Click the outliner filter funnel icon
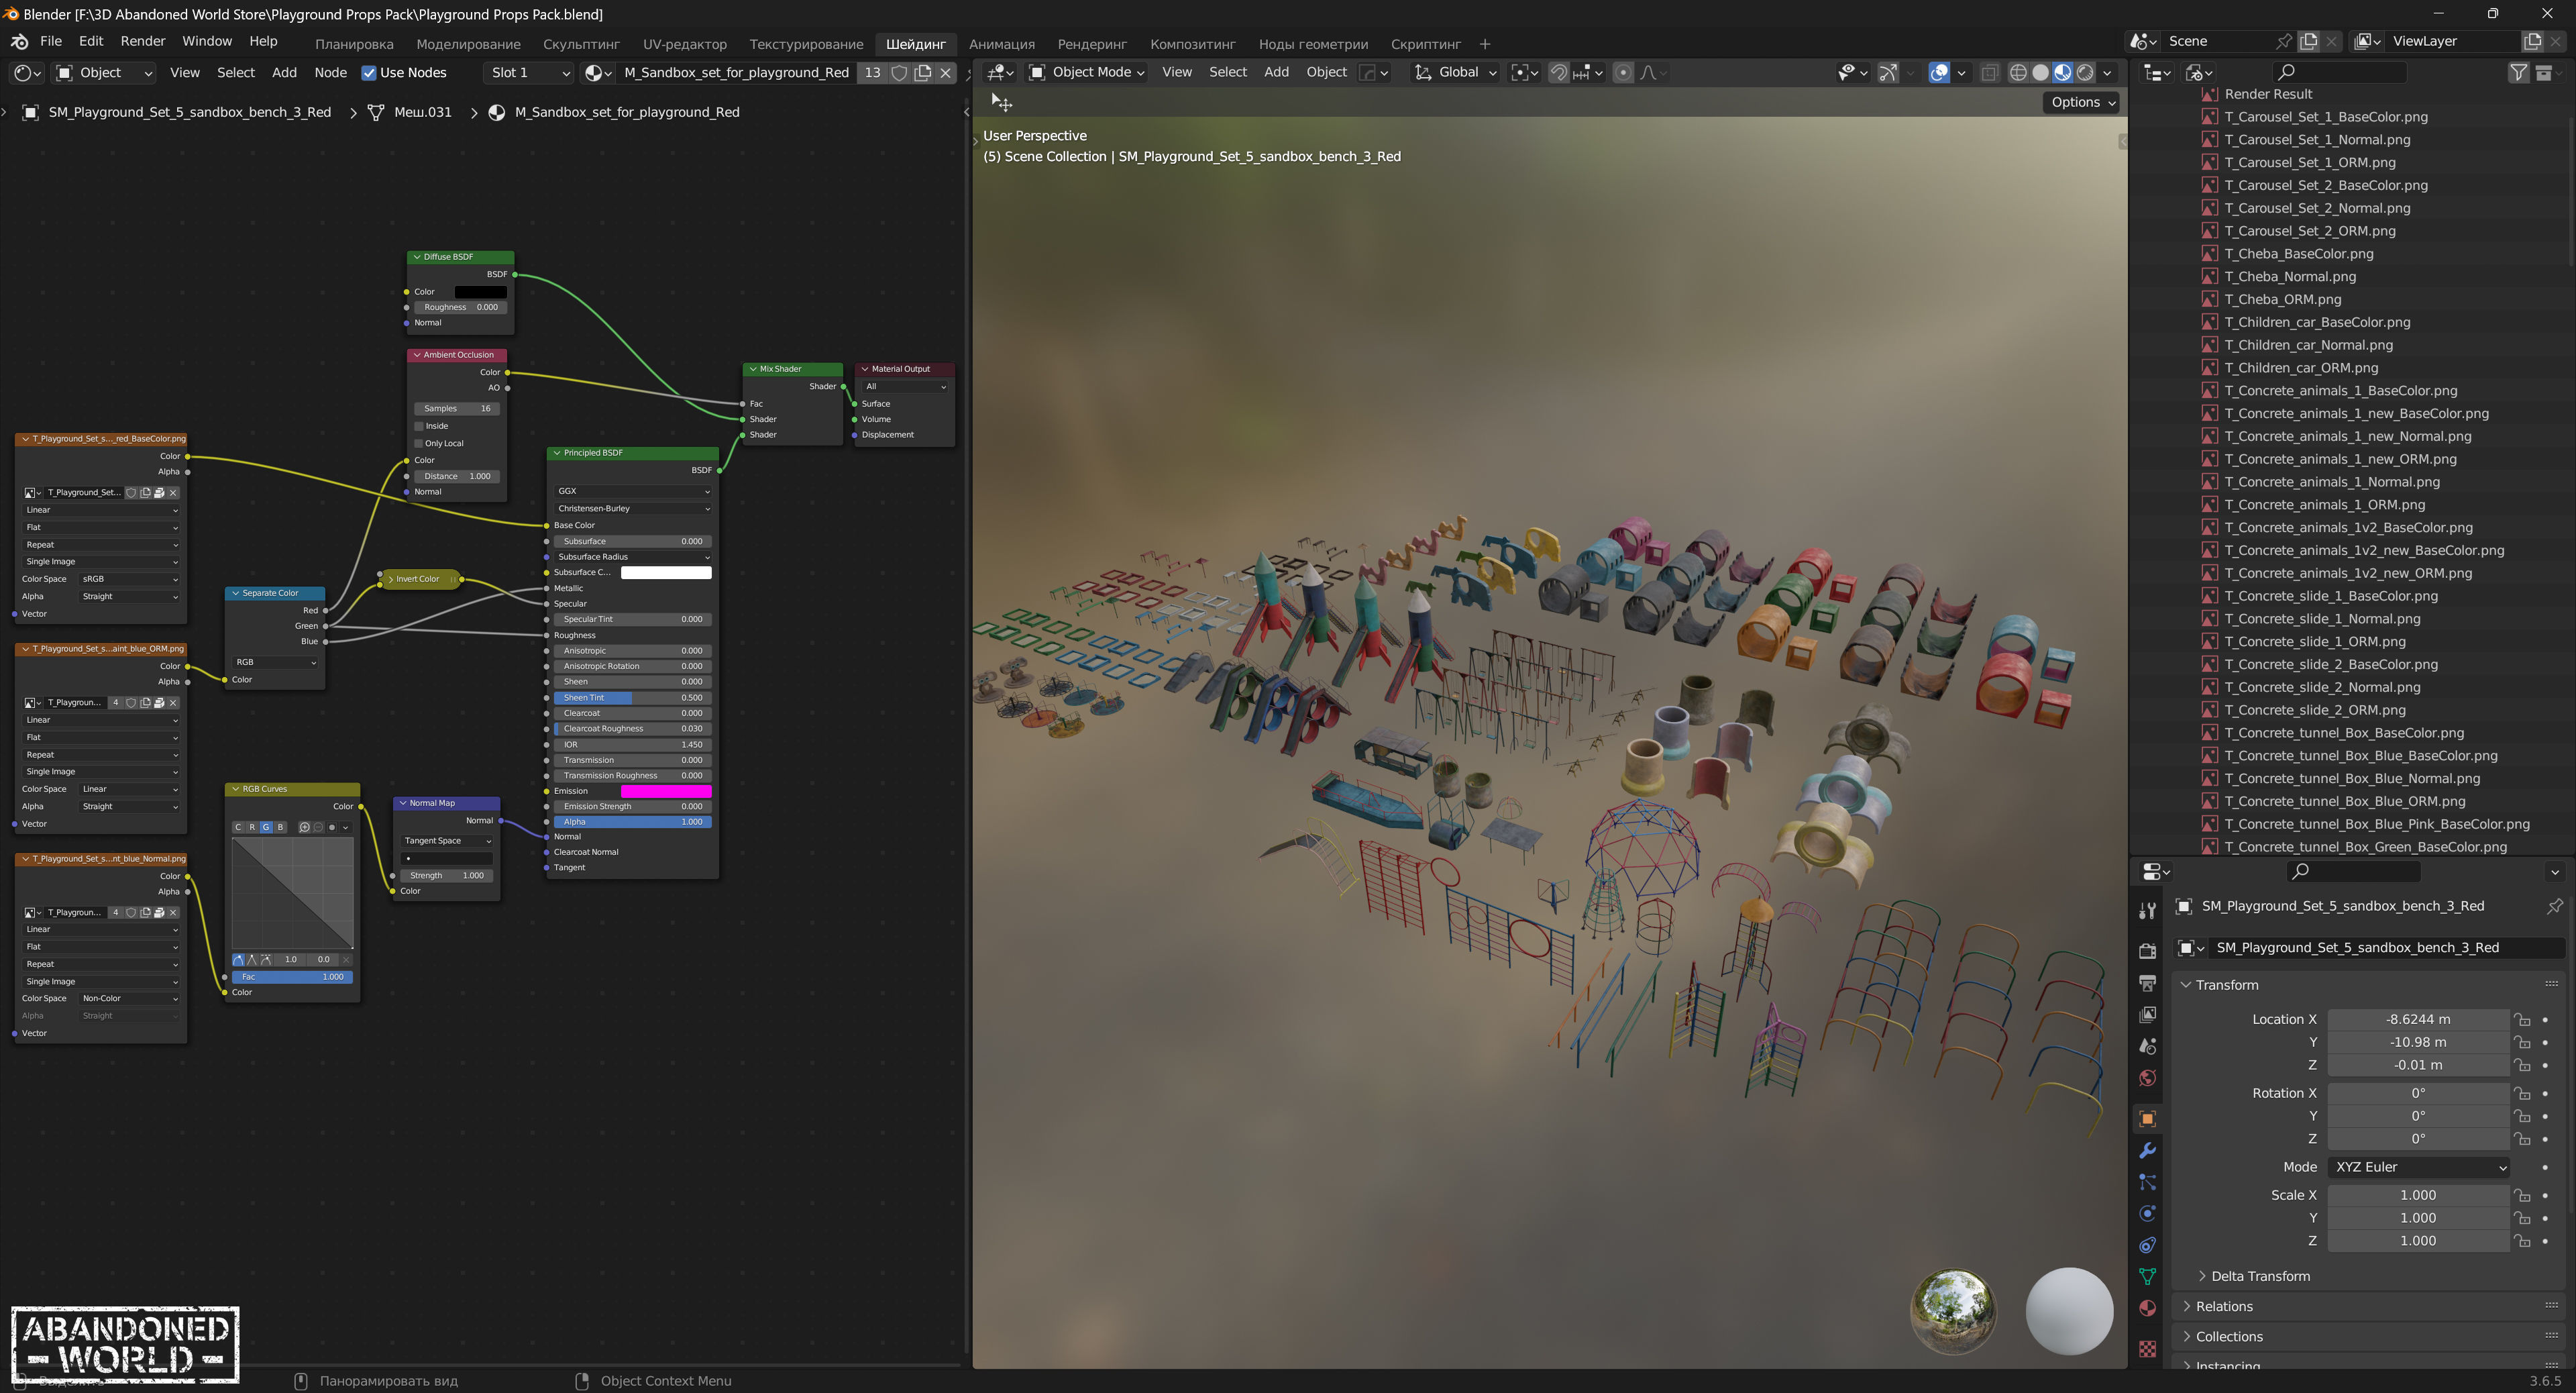 point(2518,72)
